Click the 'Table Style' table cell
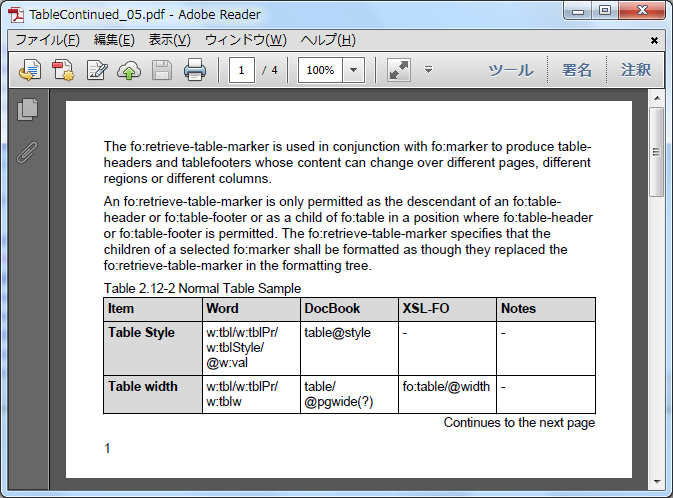 tap(153, 348)
